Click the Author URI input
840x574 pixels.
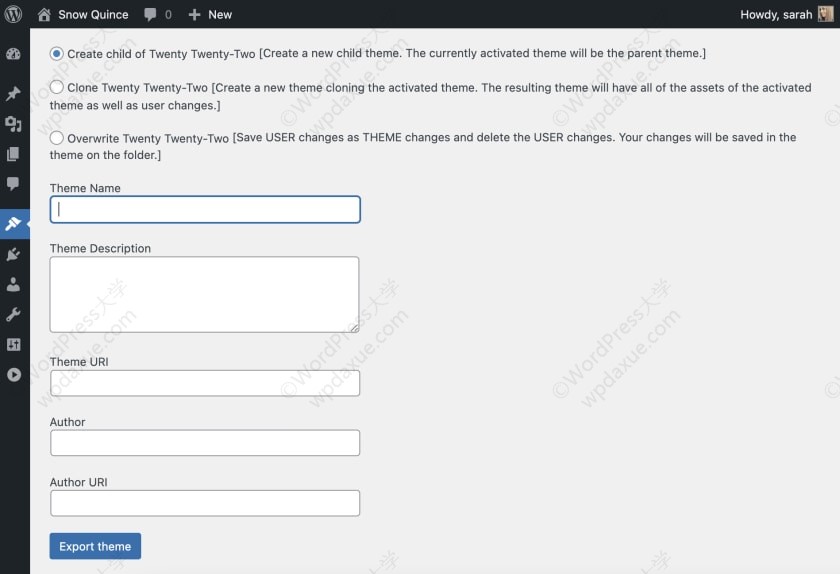(205, 503)
